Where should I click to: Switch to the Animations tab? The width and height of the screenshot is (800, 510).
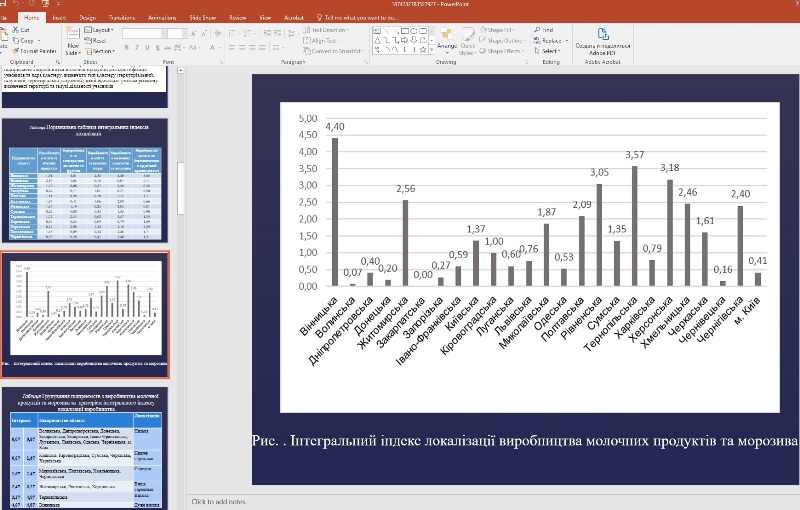161,17
